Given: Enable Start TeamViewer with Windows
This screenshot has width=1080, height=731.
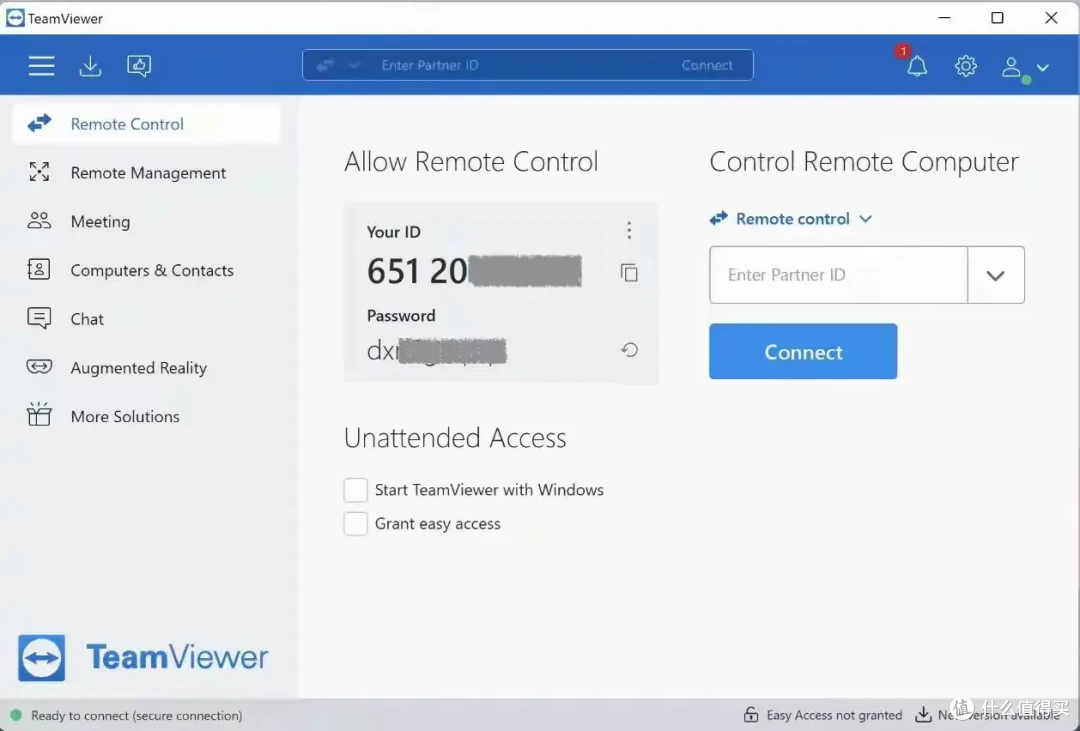Looking at the screenshot, I should click(355, 491).
